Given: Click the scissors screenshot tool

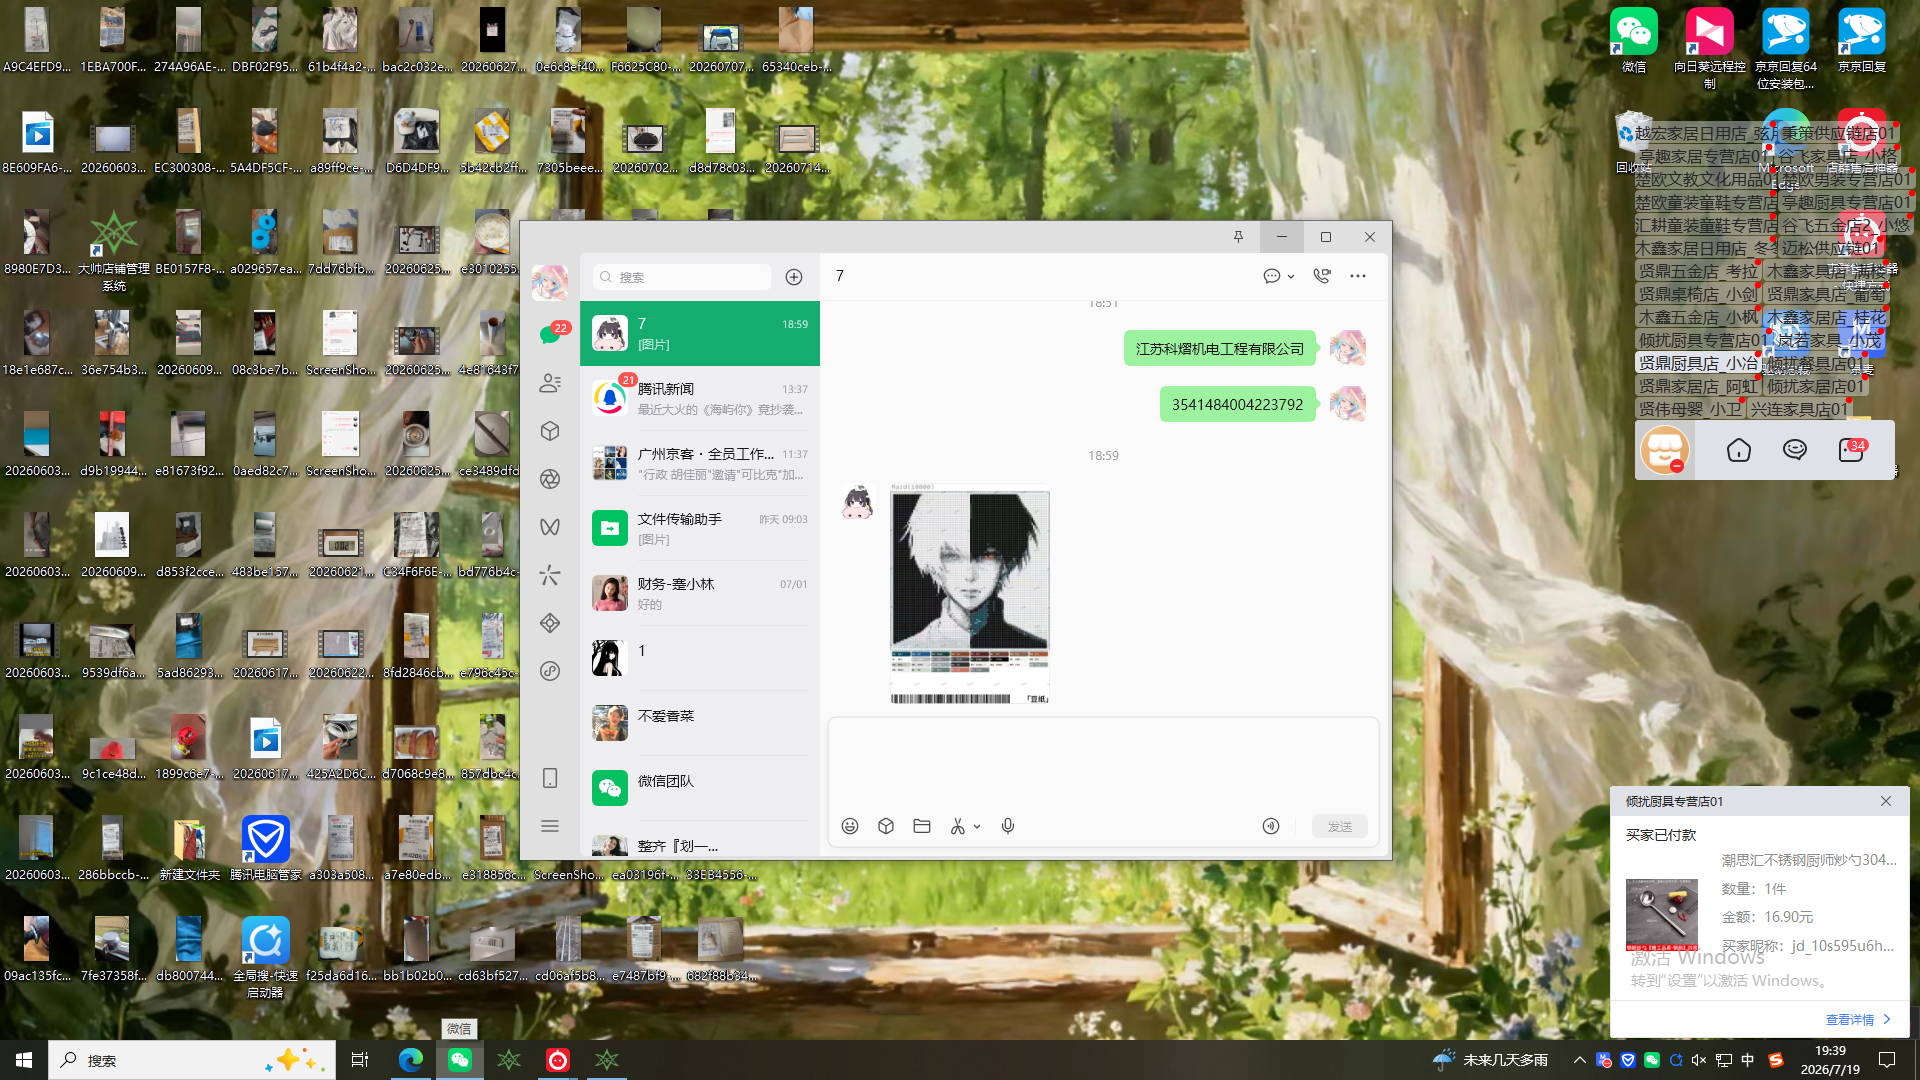Looking at the screenshot, I should 958,826.
